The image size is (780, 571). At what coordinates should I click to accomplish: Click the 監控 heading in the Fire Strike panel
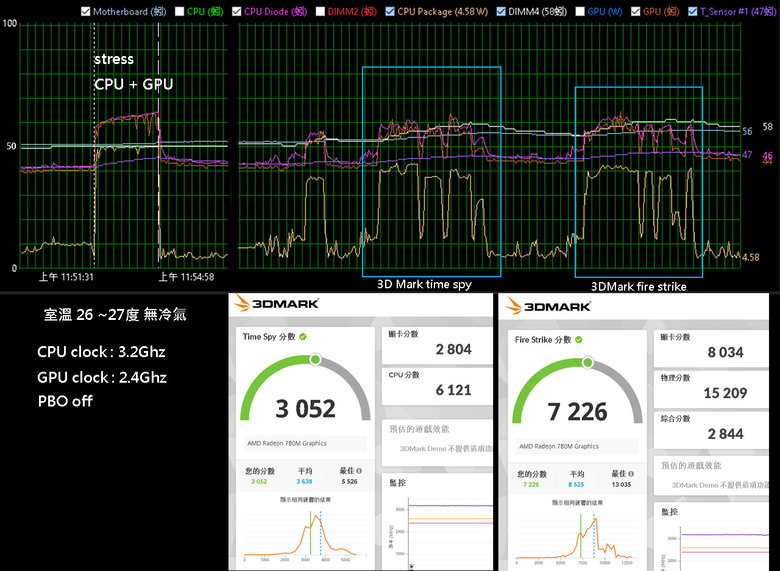[x=670, y=512]
